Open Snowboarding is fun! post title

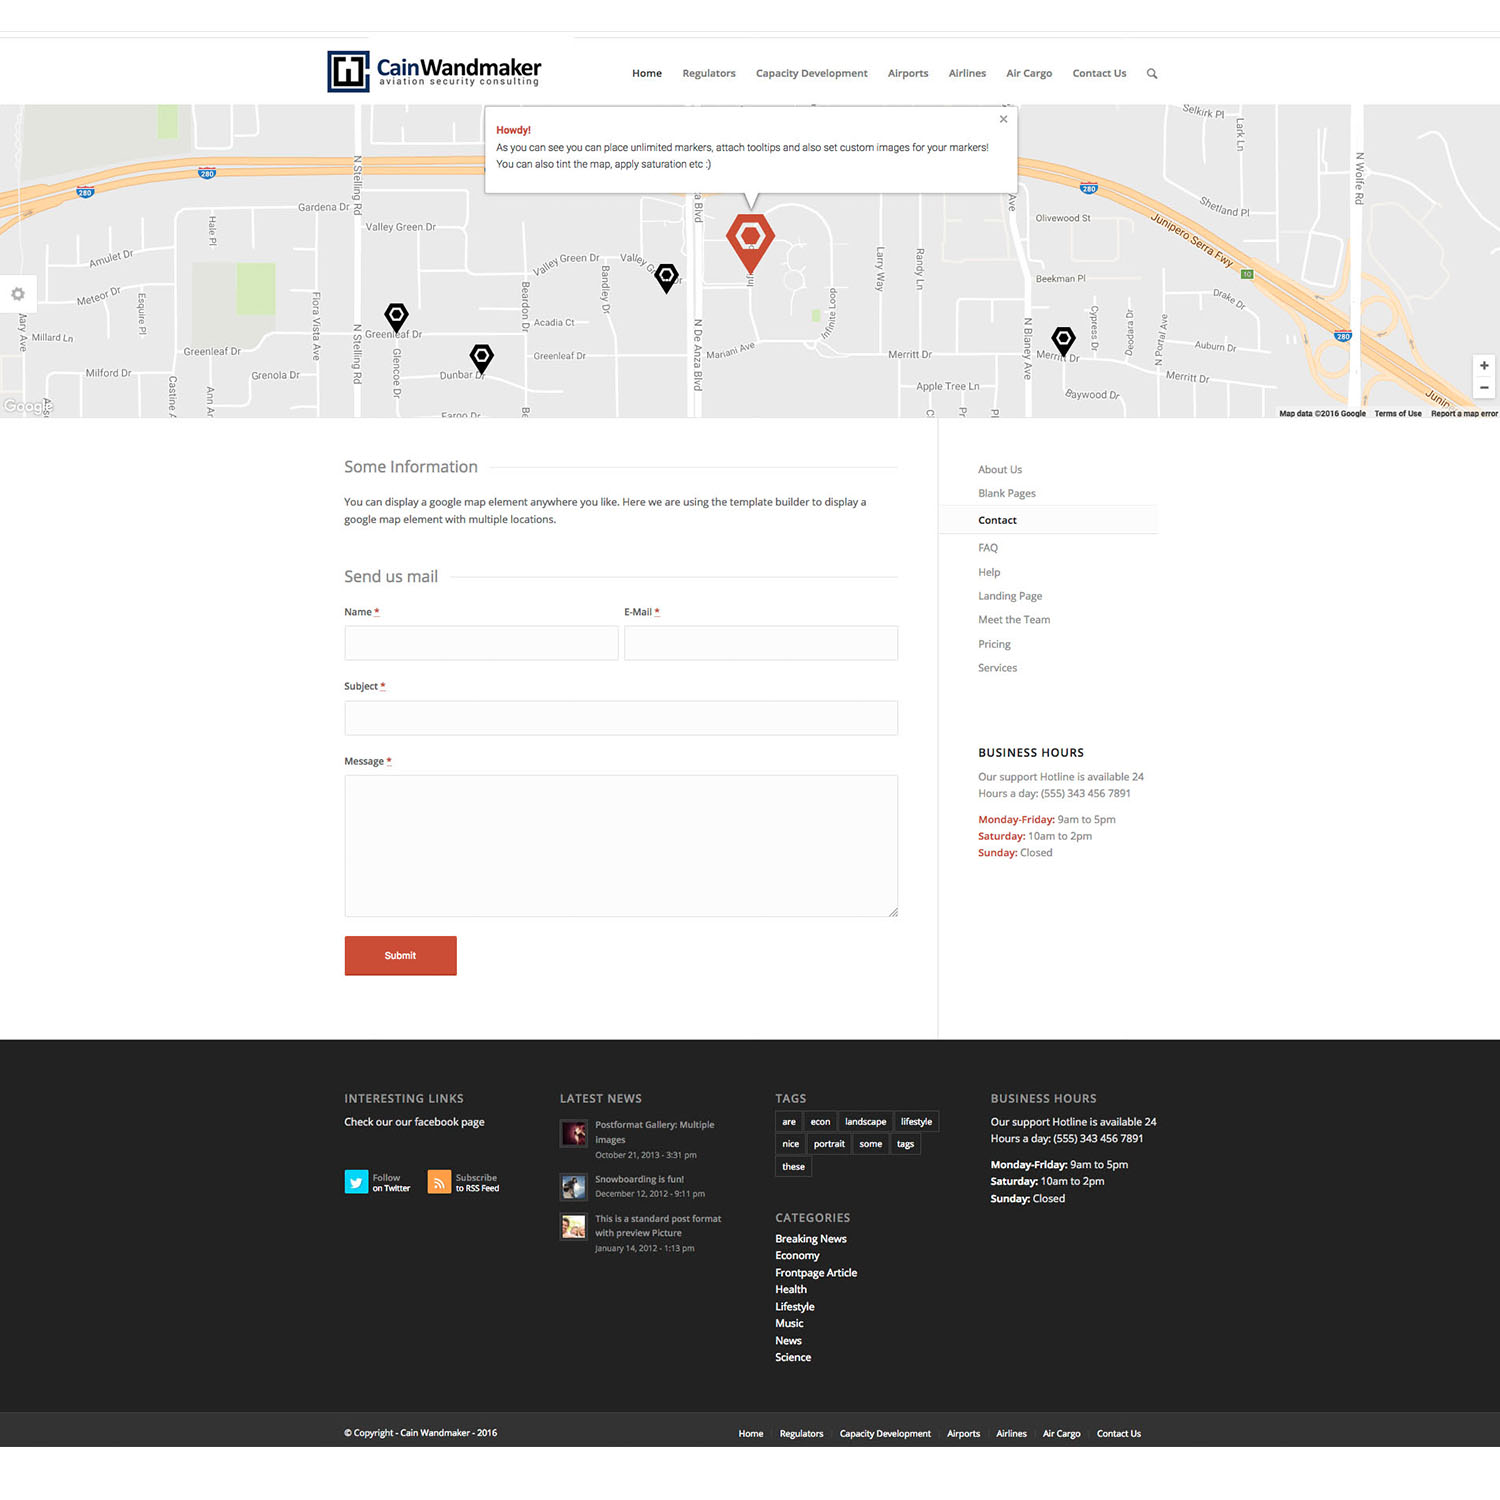640,1180
